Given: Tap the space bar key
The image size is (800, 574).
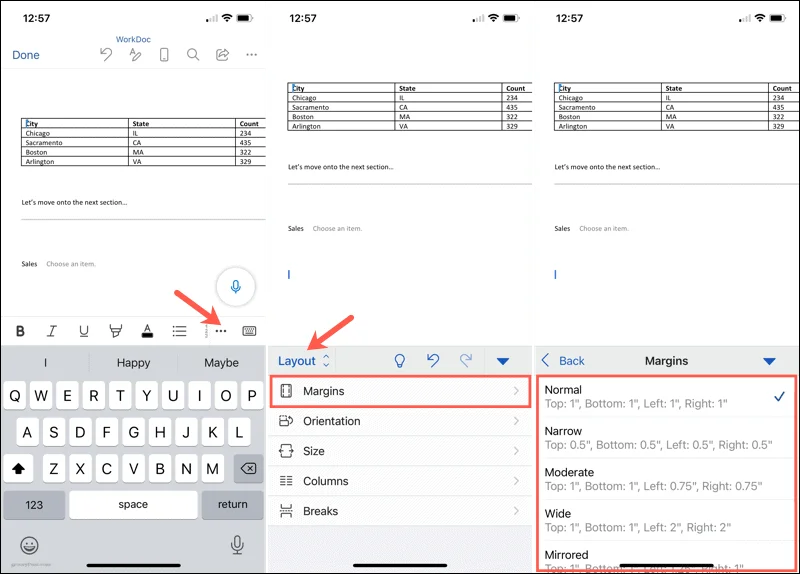Looking at the screenshot, I should pyautogui.click(x=133, y=505).
